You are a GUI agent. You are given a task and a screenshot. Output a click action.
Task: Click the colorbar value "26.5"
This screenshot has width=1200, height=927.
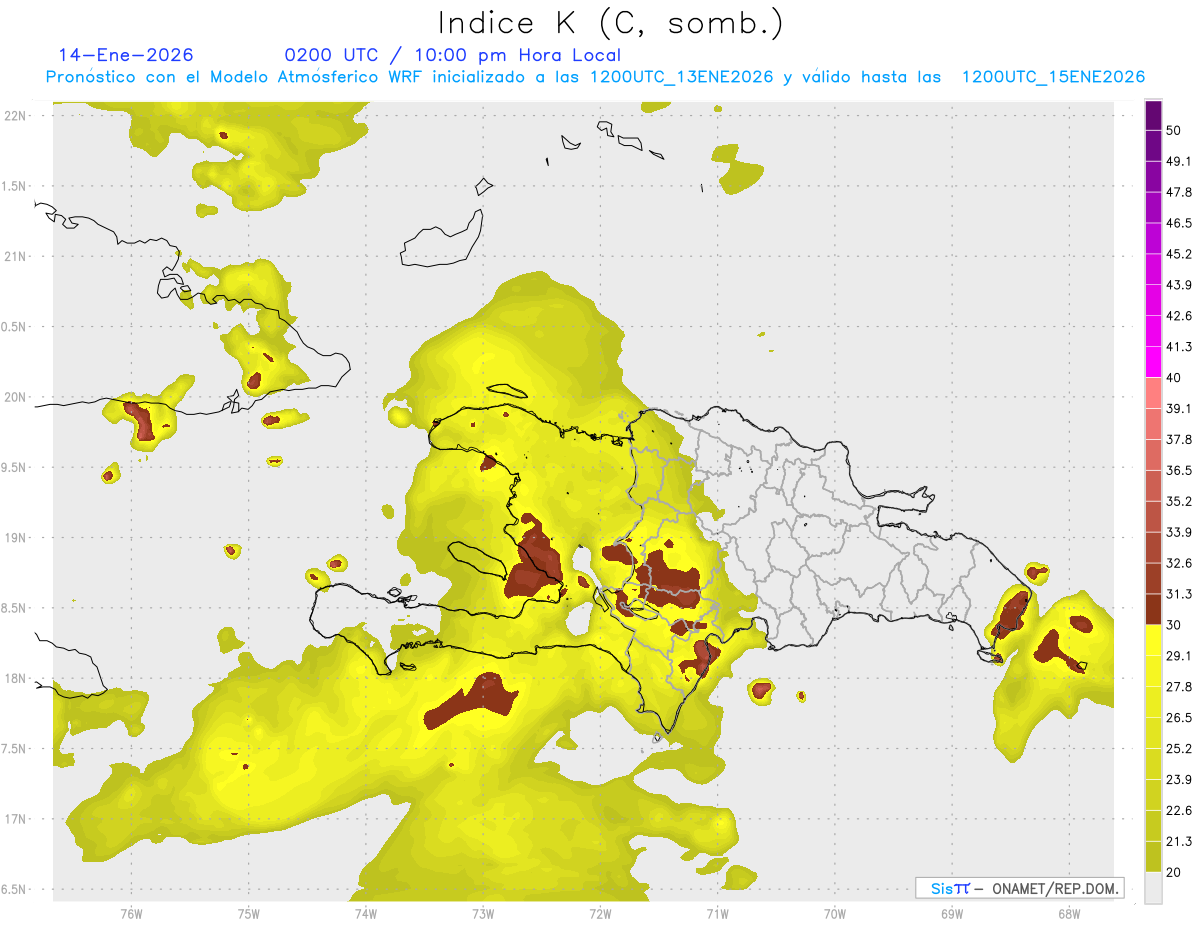tap(1179, 718)
